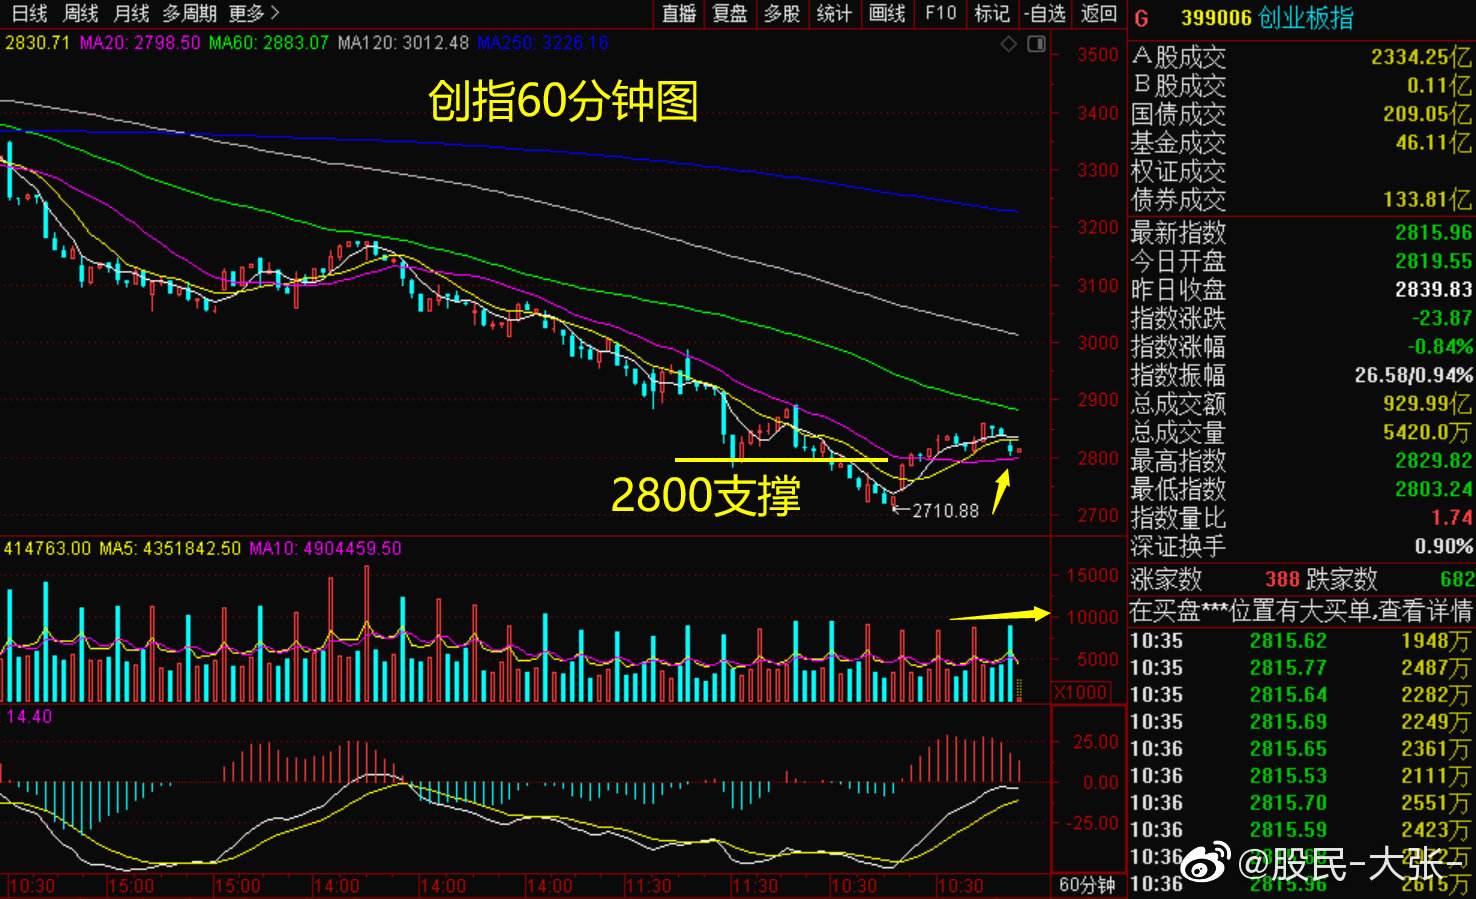Click the 标记 mark button
Screen dimensions: 1476x899
992,13
